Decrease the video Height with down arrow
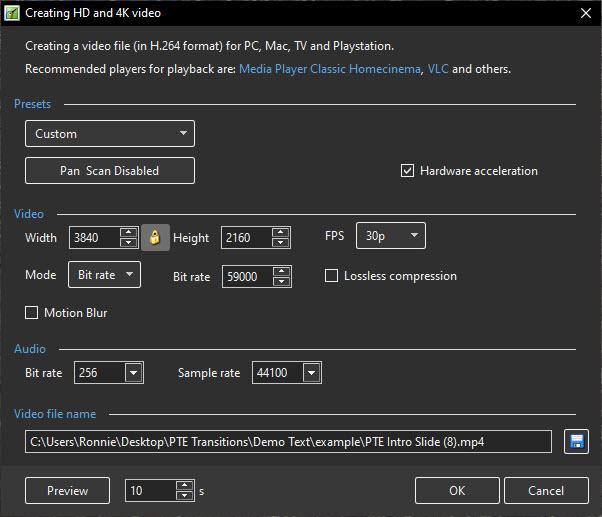 point(280,243)
